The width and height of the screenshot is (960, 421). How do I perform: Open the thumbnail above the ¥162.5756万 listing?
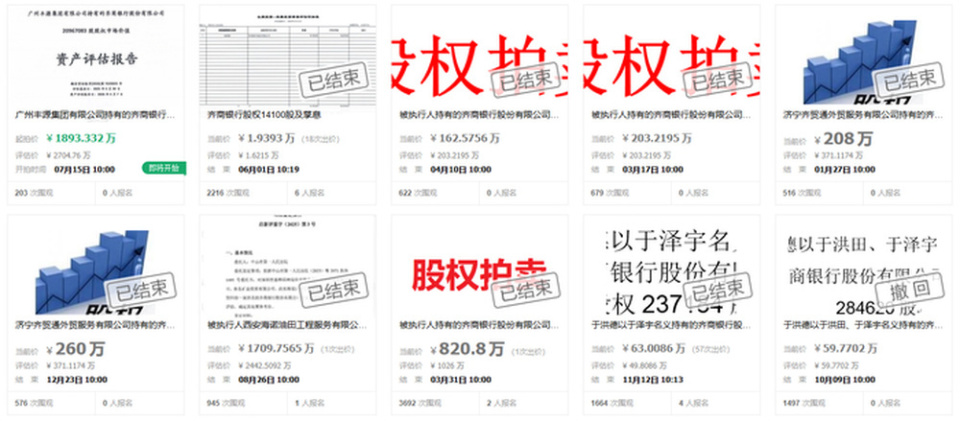click(x=480, y=56)
